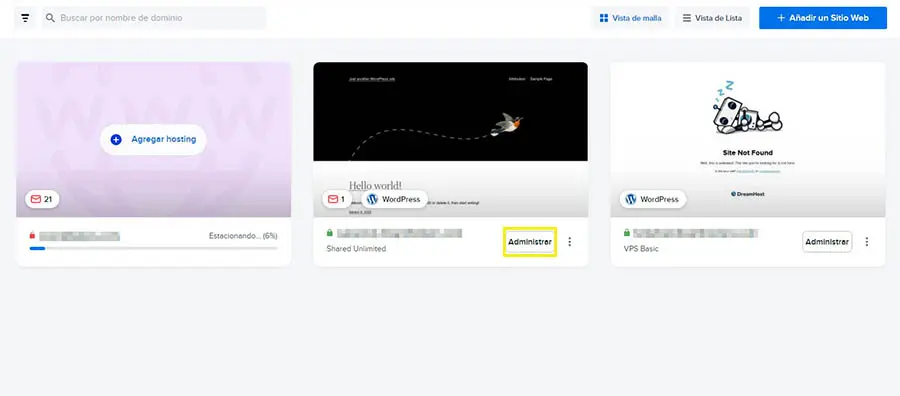
Task: Open the 1 email badge
Action: tap(337, 199)
